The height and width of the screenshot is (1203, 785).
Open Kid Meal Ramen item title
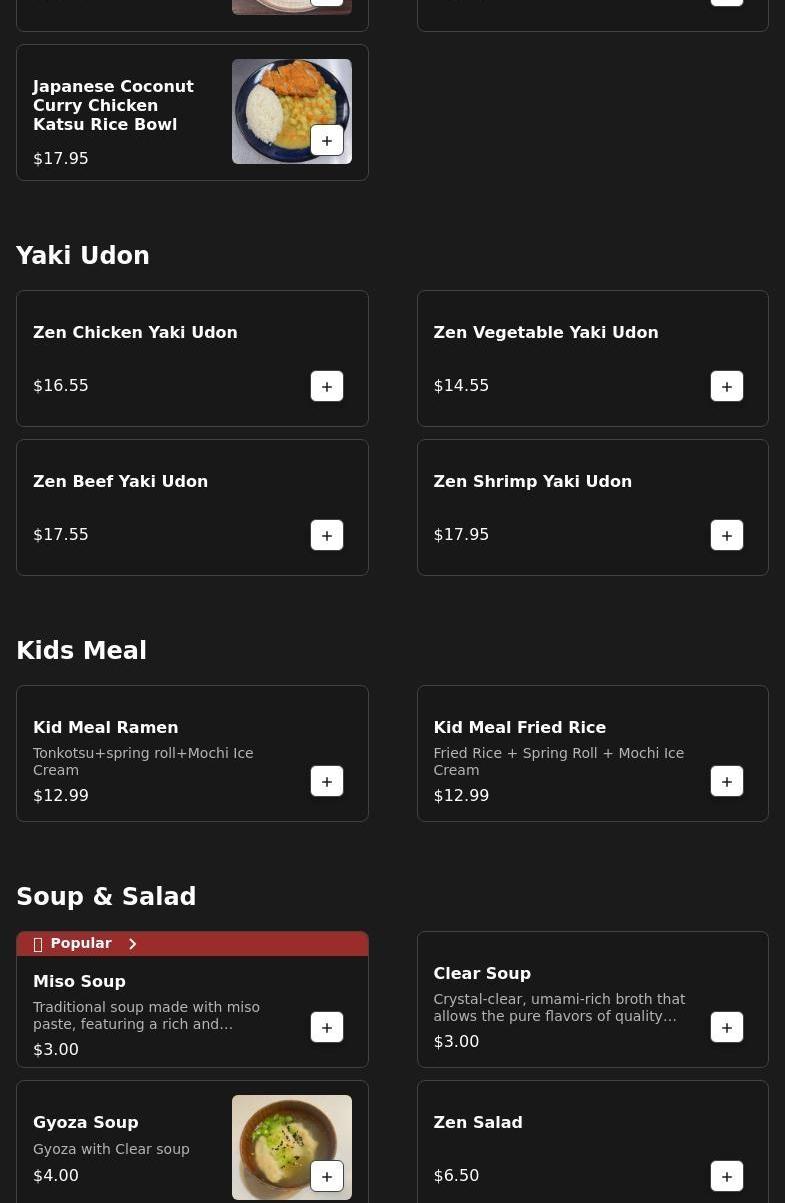click(106, 728)
